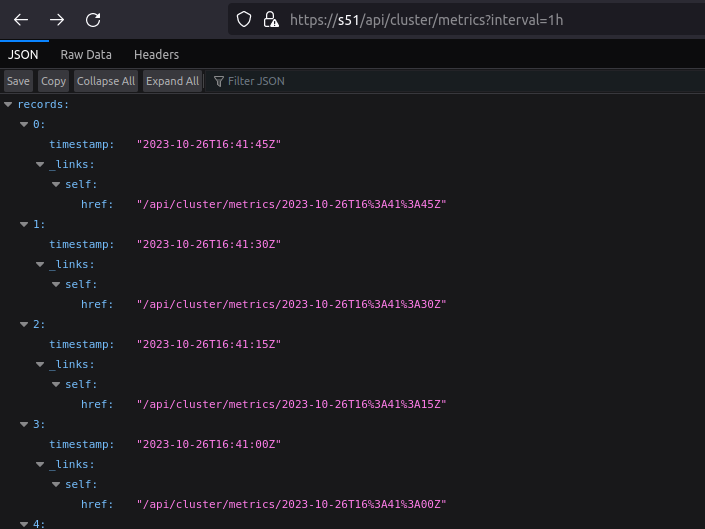Click Collapse All button

pos(106,81)
